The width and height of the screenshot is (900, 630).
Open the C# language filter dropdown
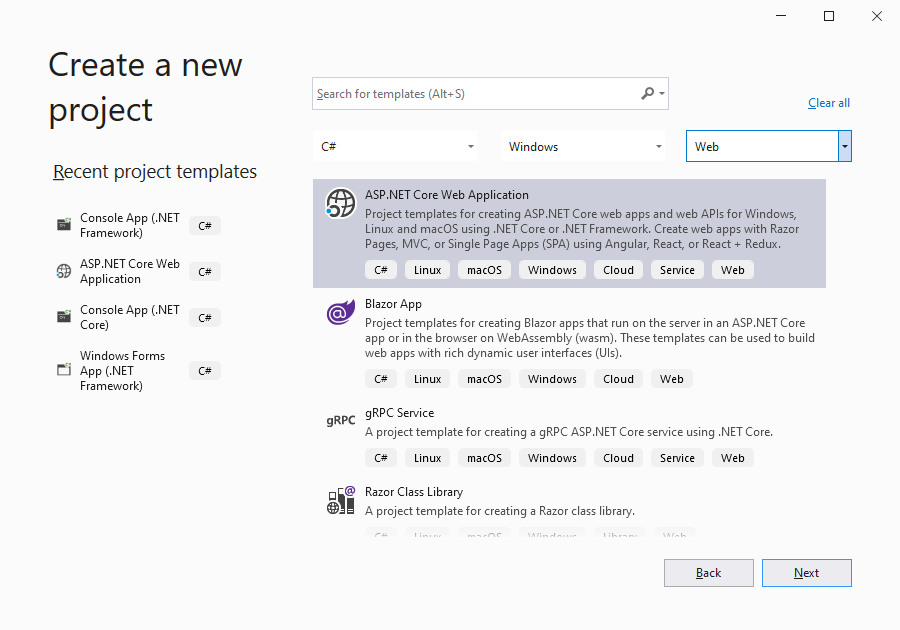click(395, 146)
